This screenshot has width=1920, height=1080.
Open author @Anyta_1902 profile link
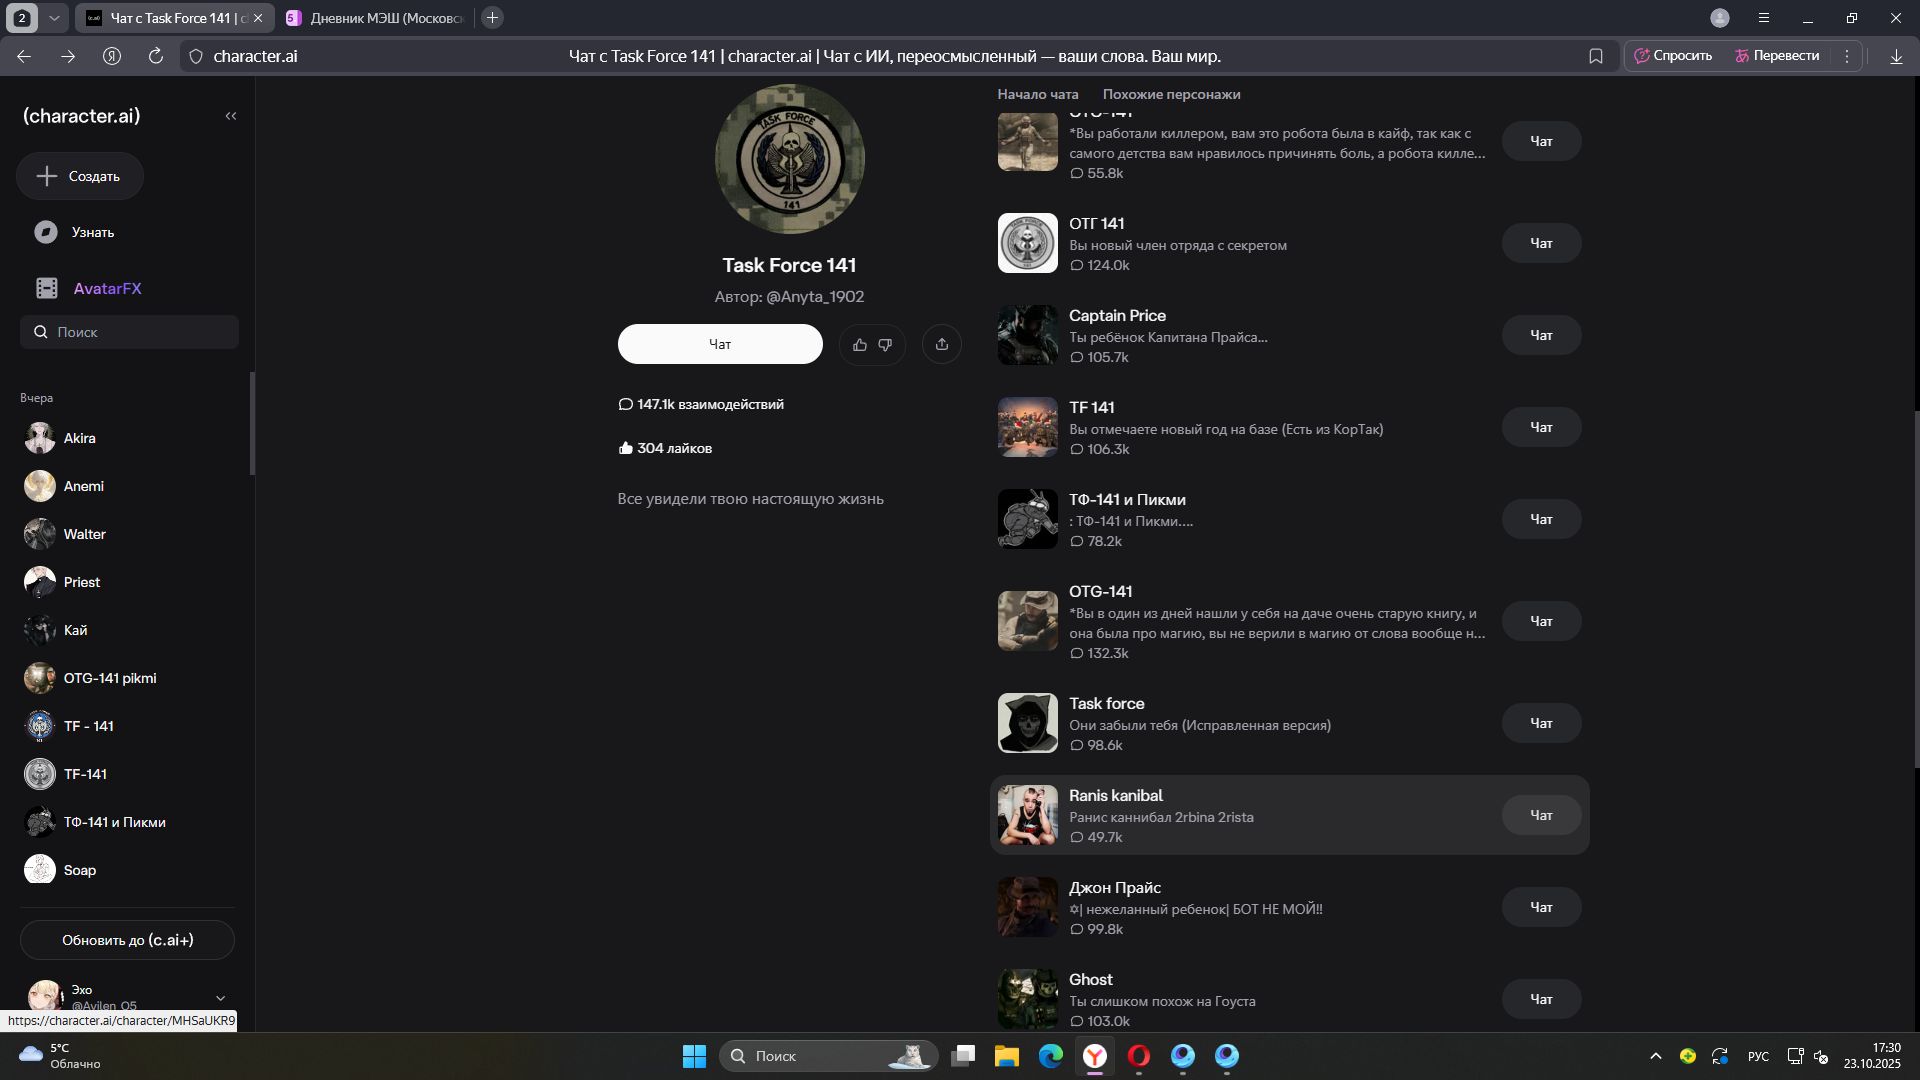pyautogui.click(x=815, y=297)
